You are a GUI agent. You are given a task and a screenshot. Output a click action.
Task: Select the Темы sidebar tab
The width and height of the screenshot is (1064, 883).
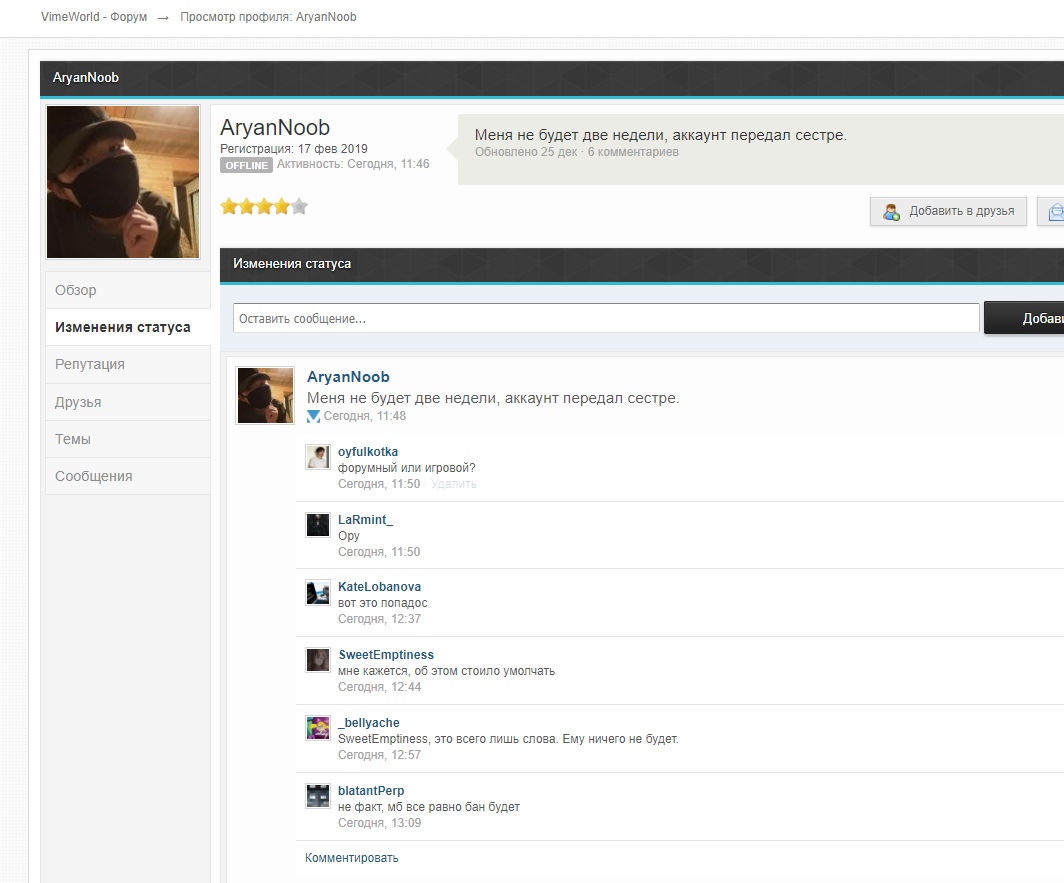73,439
